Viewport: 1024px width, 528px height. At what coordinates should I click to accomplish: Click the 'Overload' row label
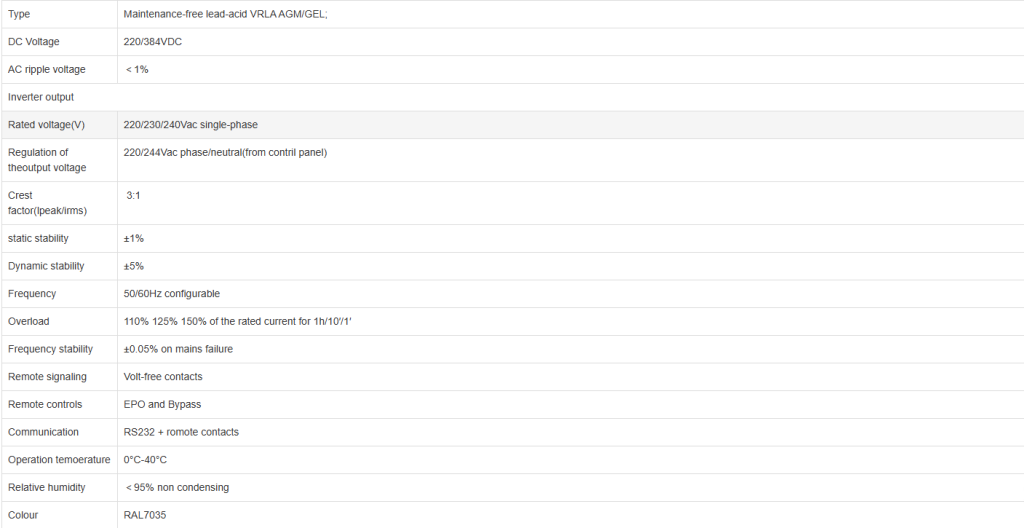coord(28,321)
